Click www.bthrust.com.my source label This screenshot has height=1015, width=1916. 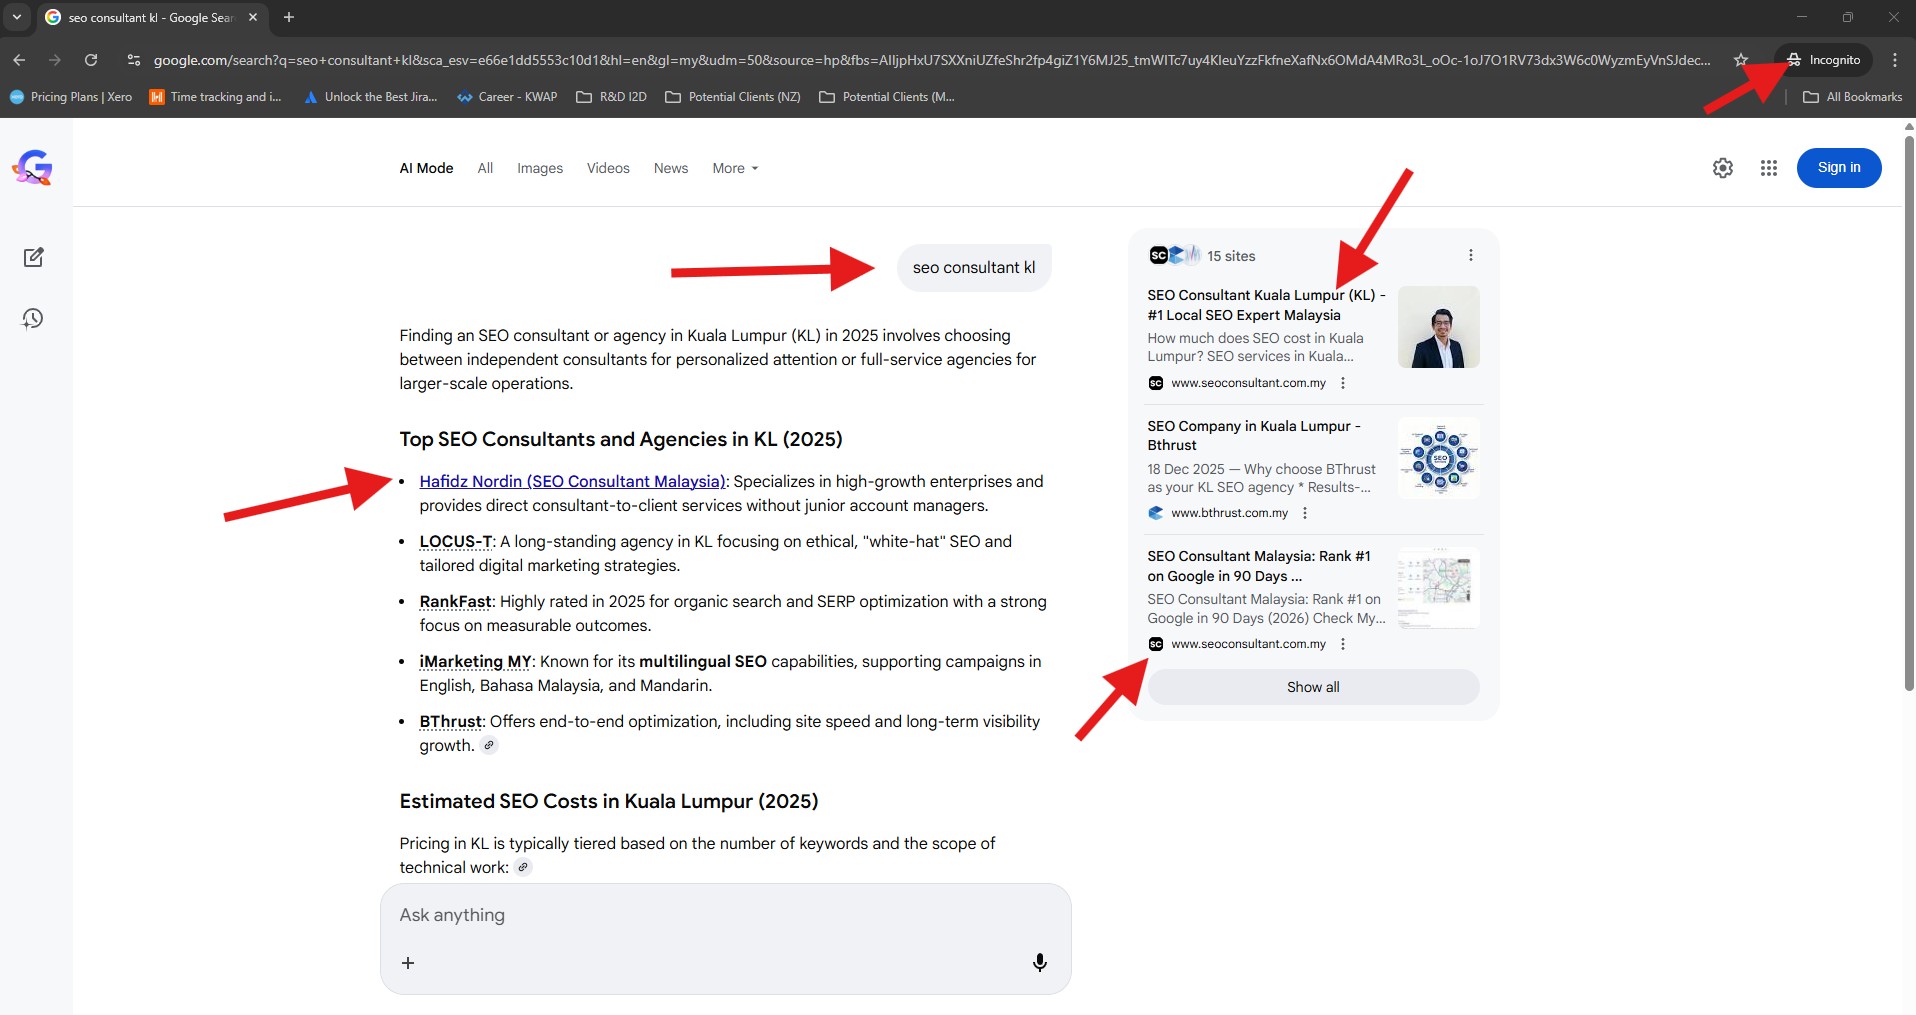point(1229,513)
